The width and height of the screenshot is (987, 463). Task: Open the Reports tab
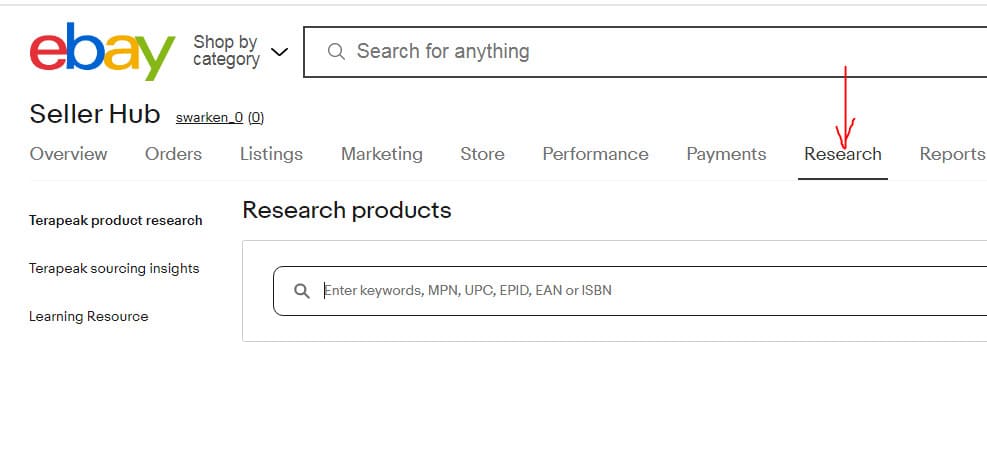pyautogui.click(x=952, y=154)
